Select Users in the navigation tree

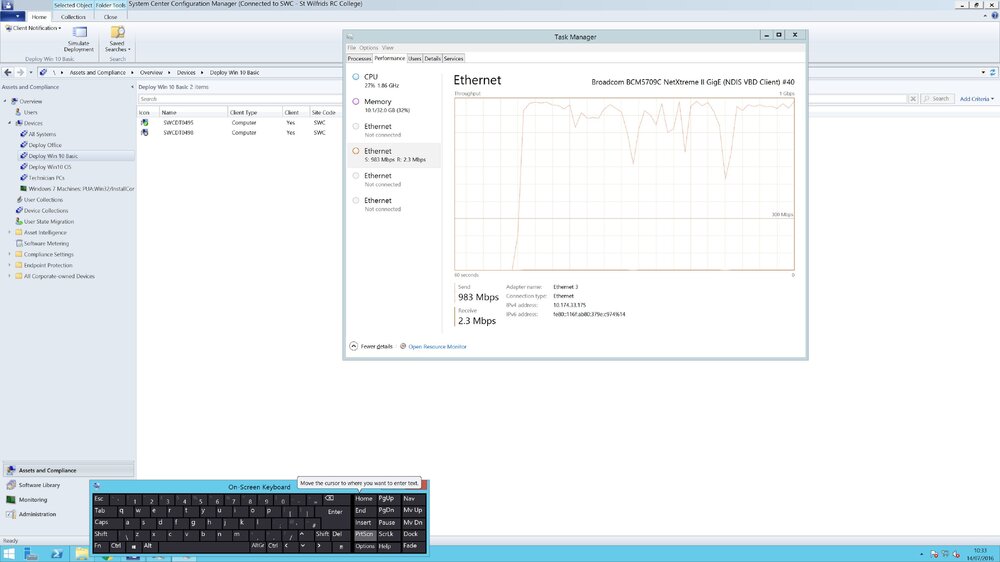click(30, 112)
